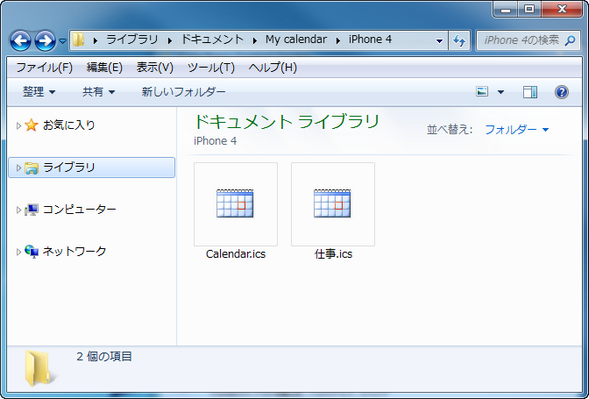This screenshot has height=399, width=589.
Task: Change the view with the view icon
Action: click(482, 92)
